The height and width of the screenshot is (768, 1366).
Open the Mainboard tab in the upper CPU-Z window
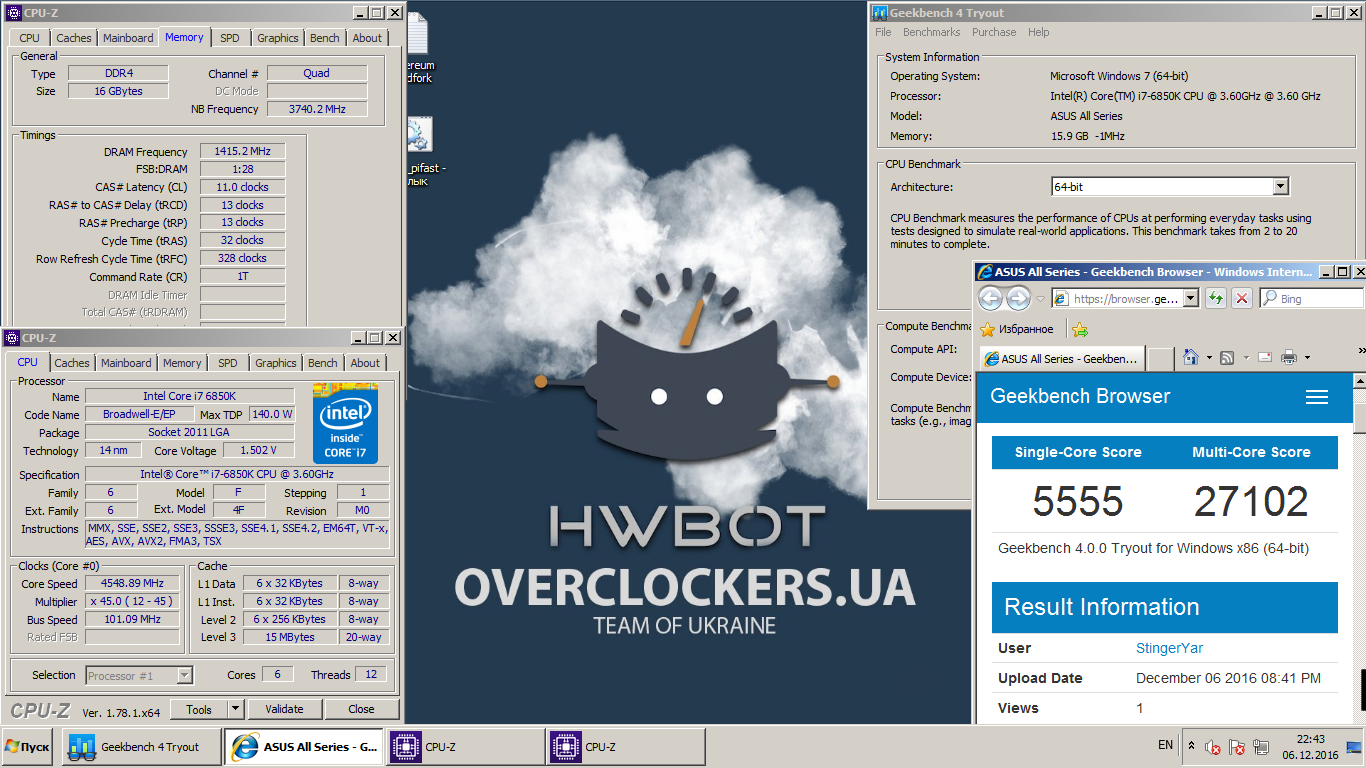(128, 38)
